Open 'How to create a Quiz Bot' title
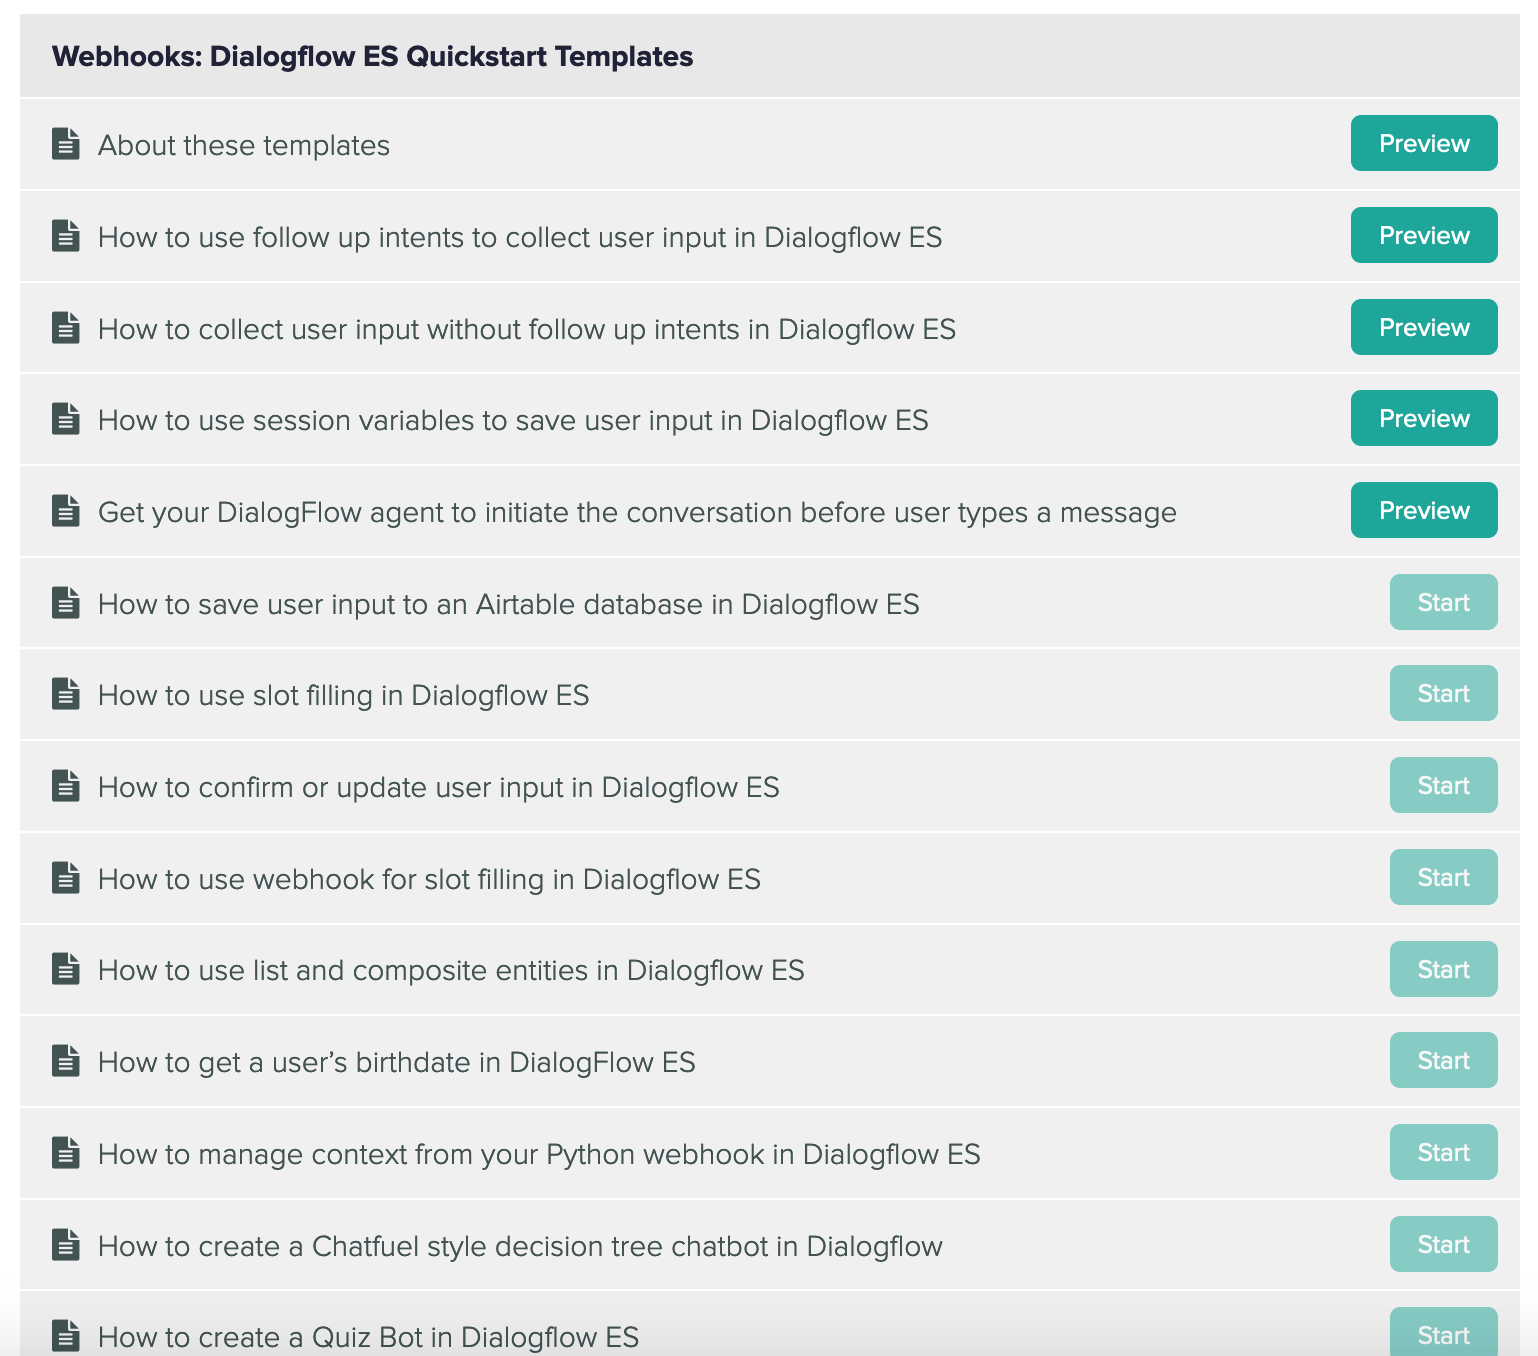This screenshot has width=1538, height=1356. 368,1338
